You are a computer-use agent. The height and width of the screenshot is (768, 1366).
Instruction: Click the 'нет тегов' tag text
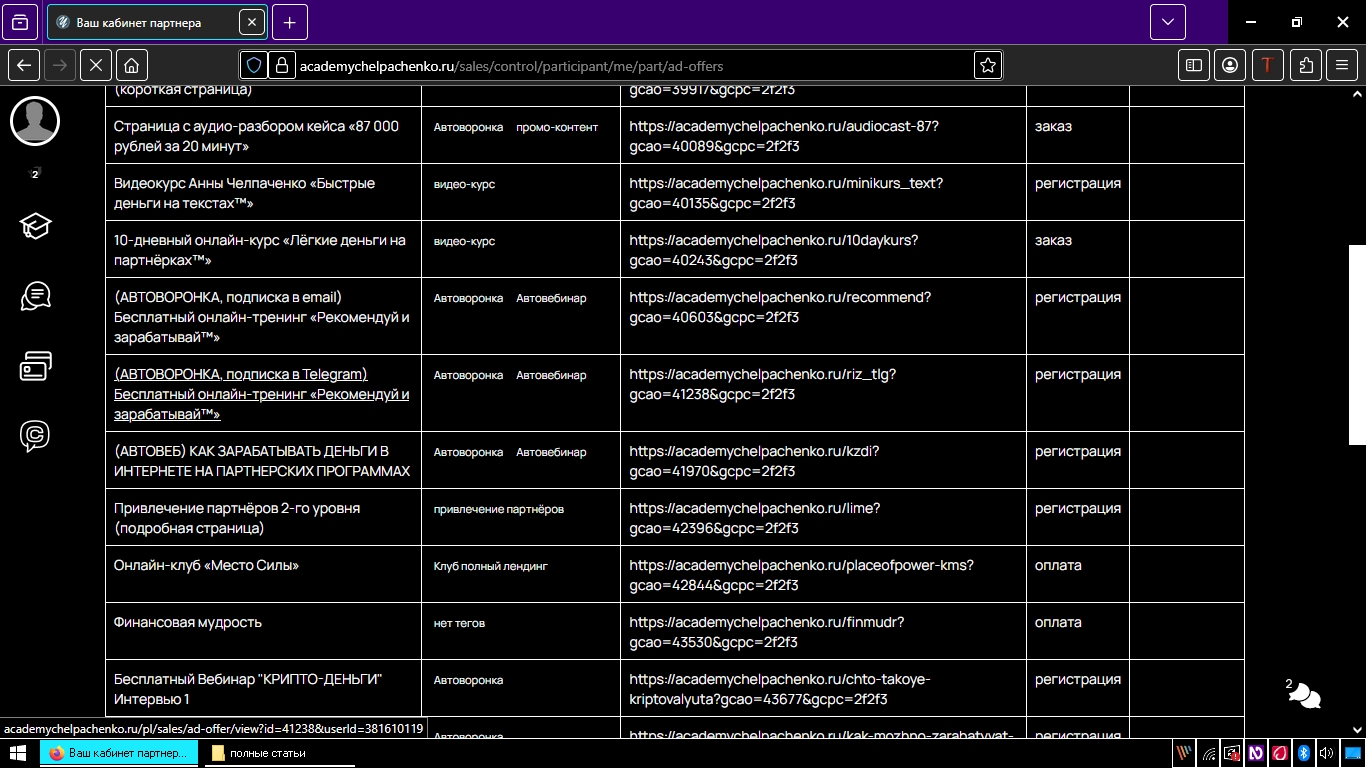[x=459, y=623]
